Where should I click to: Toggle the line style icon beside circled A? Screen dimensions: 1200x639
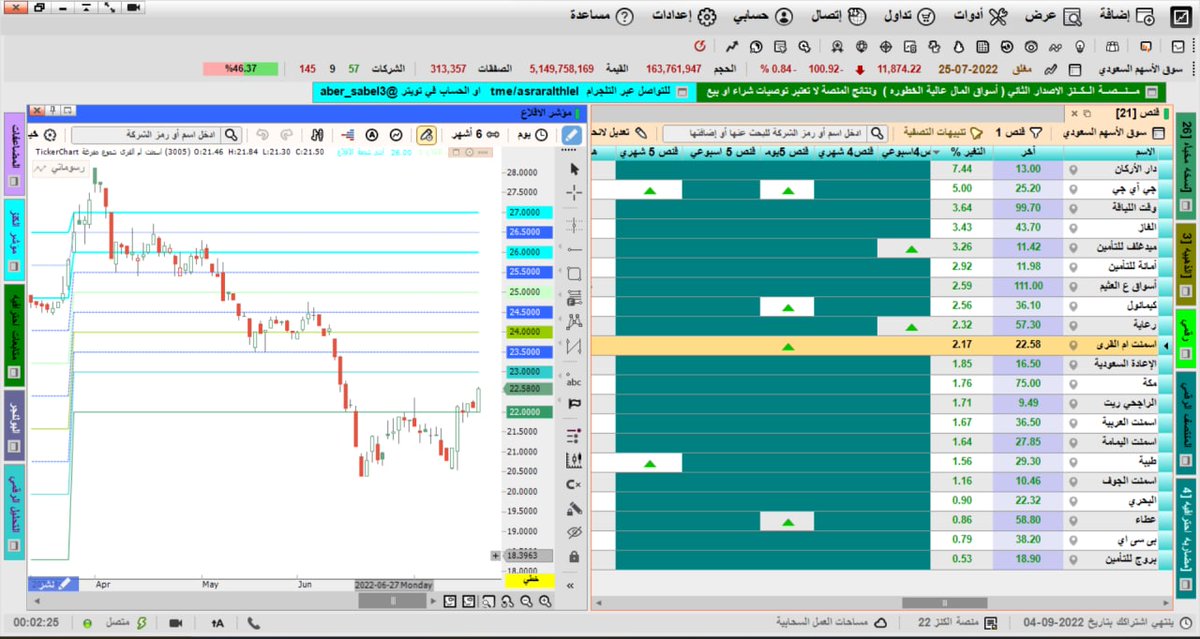click(x=396, y=134)
